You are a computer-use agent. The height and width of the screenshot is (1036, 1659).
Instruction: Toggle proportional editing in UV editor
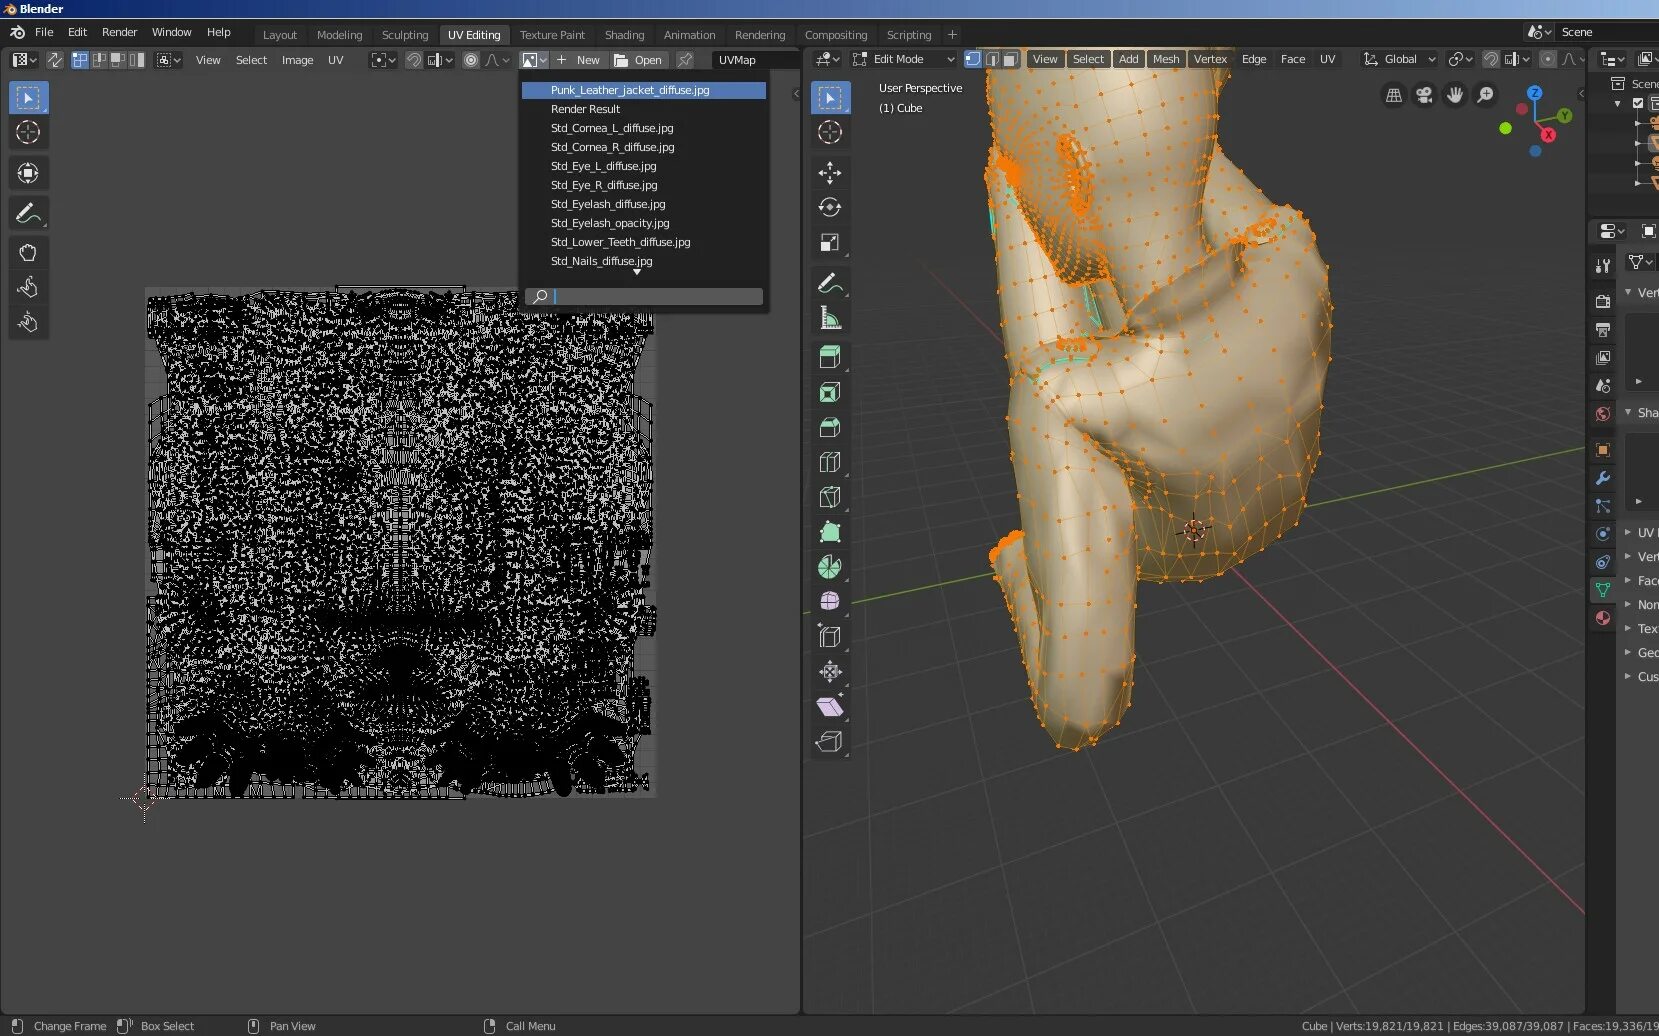471,60
